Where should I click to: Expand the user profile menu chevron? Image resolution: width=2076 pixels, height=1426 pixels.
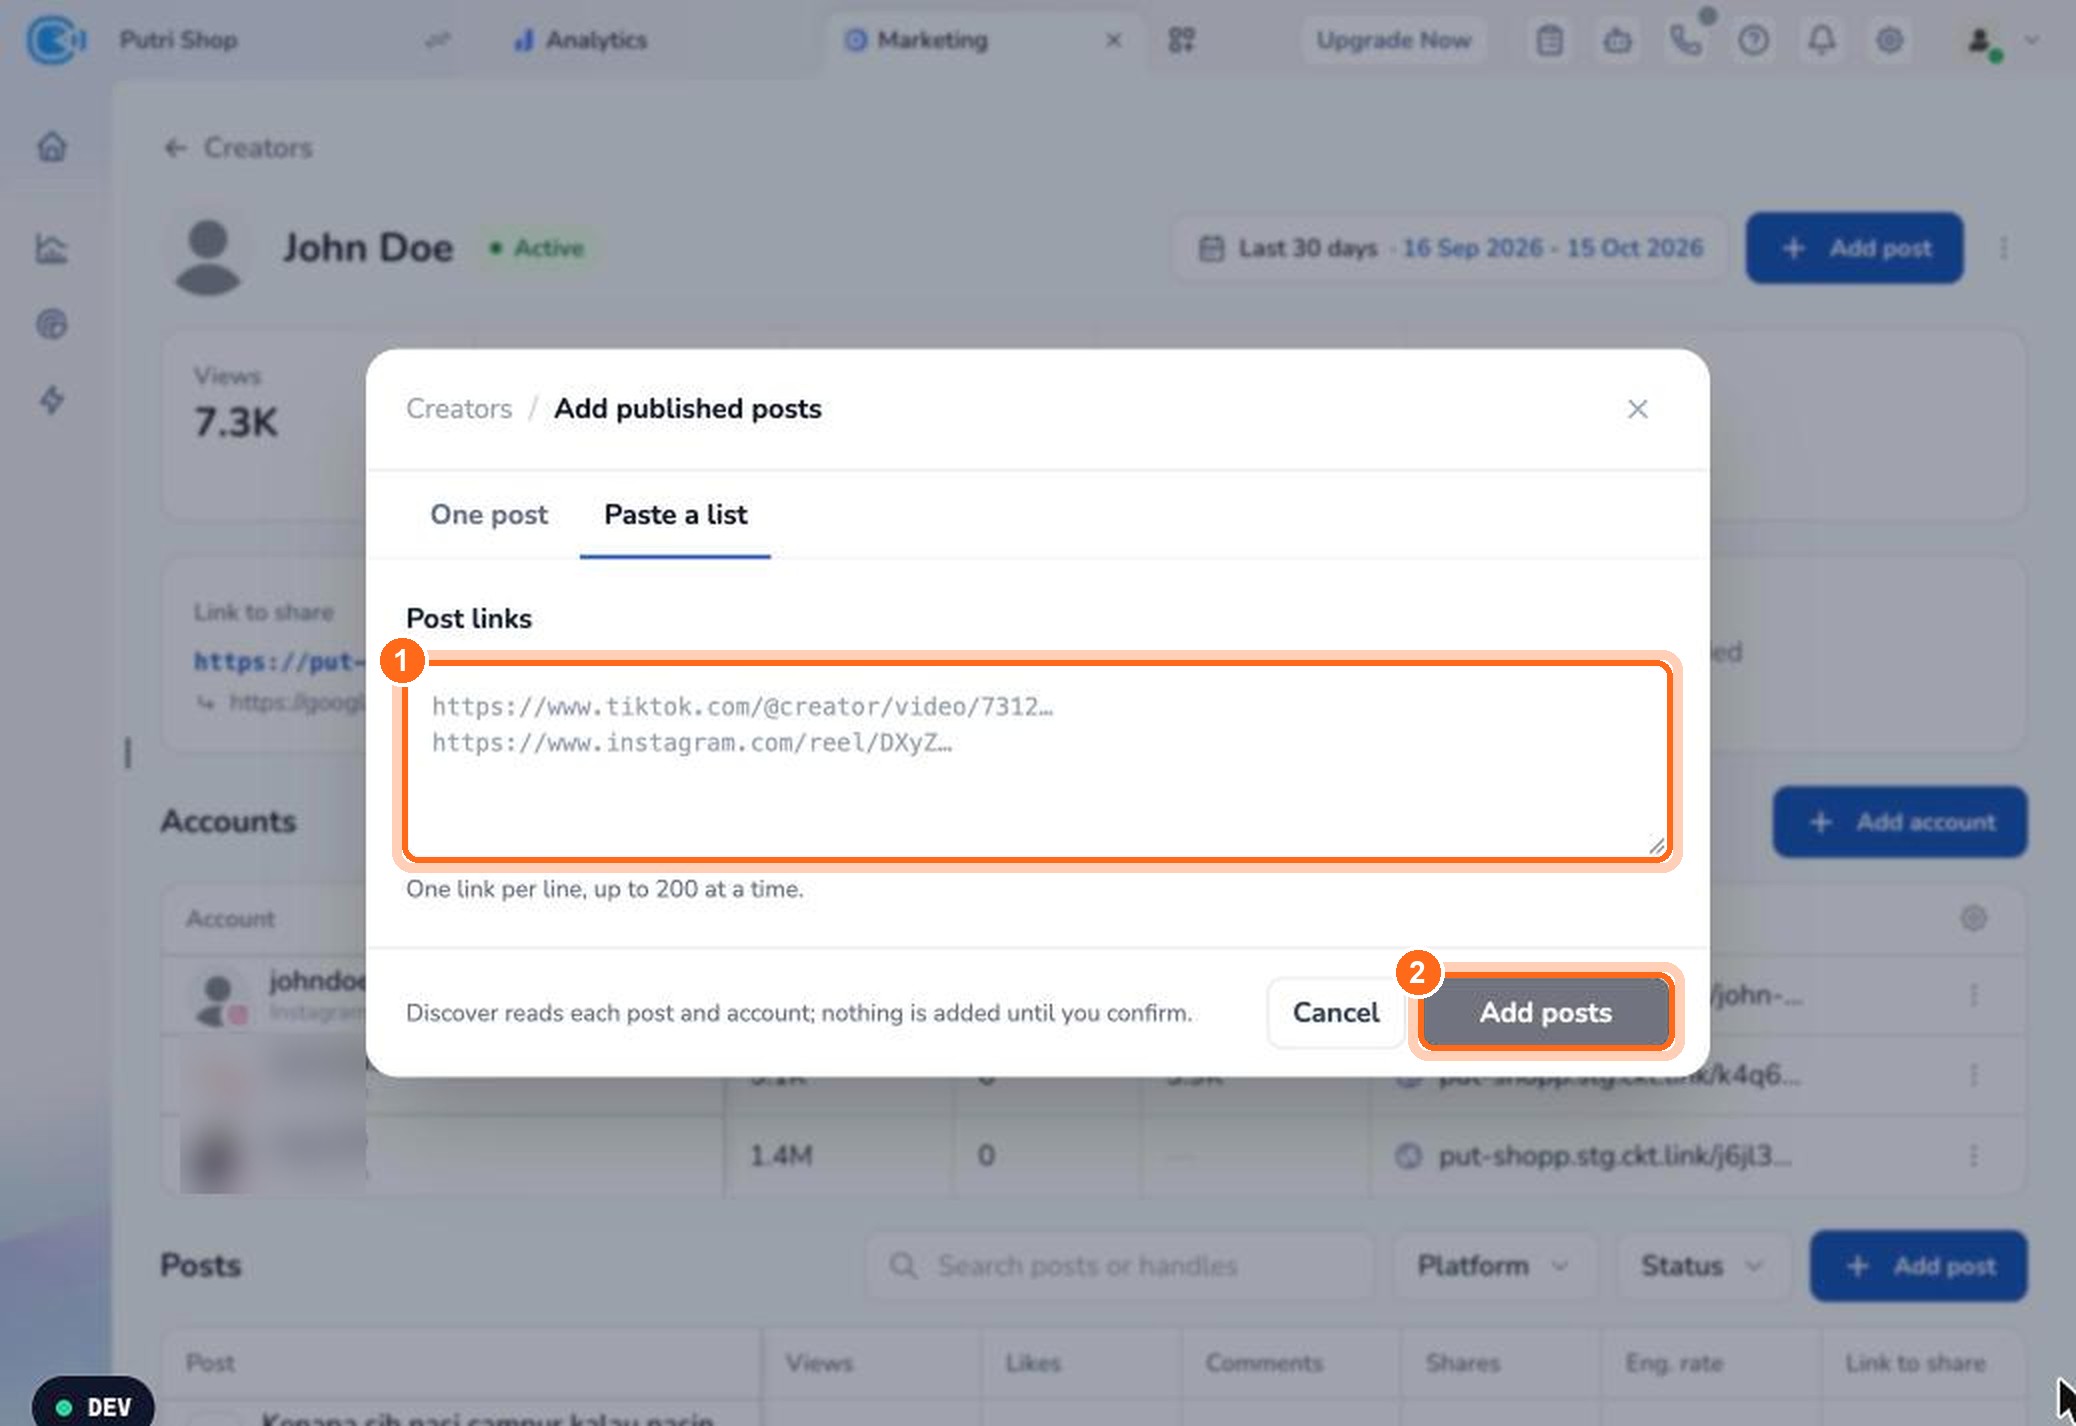[2032, 40]
